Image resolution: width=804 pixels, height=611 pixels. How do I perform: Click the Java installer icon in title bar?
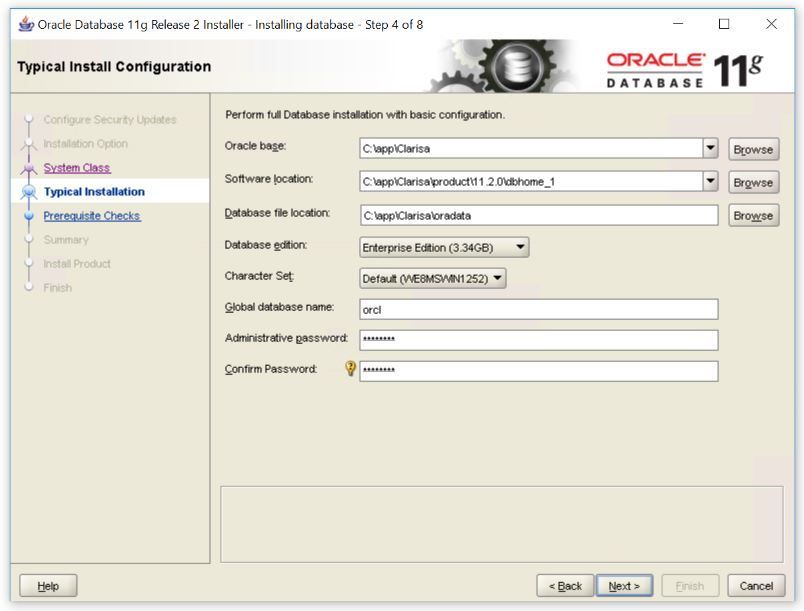coord(26,24)
